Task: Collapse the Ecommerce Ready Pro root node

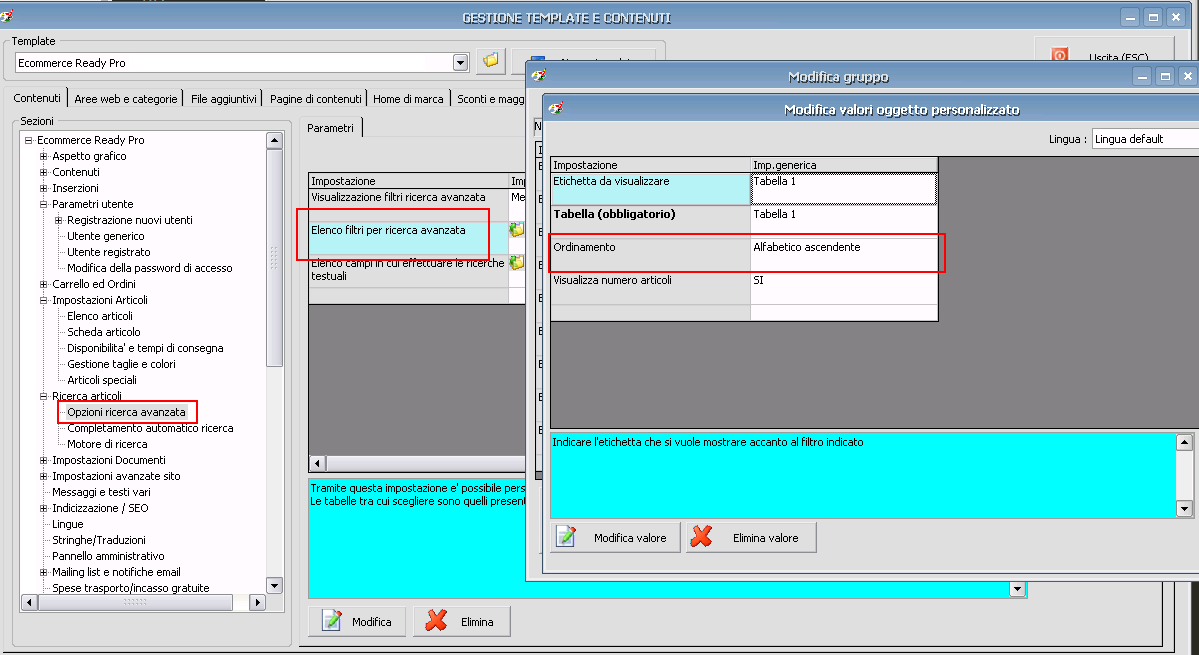Action: 28,140
